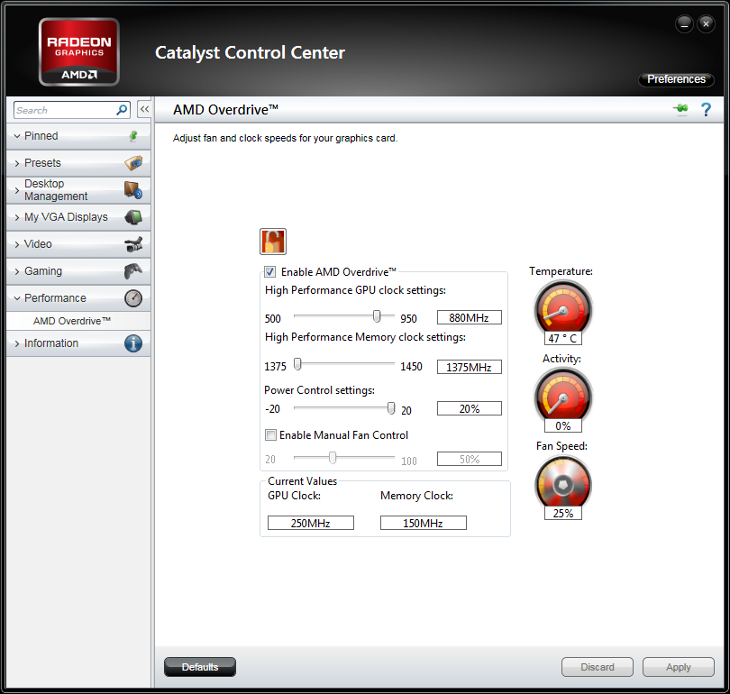
Task: Click the search magnifier icon
Action: click(122, 110)
